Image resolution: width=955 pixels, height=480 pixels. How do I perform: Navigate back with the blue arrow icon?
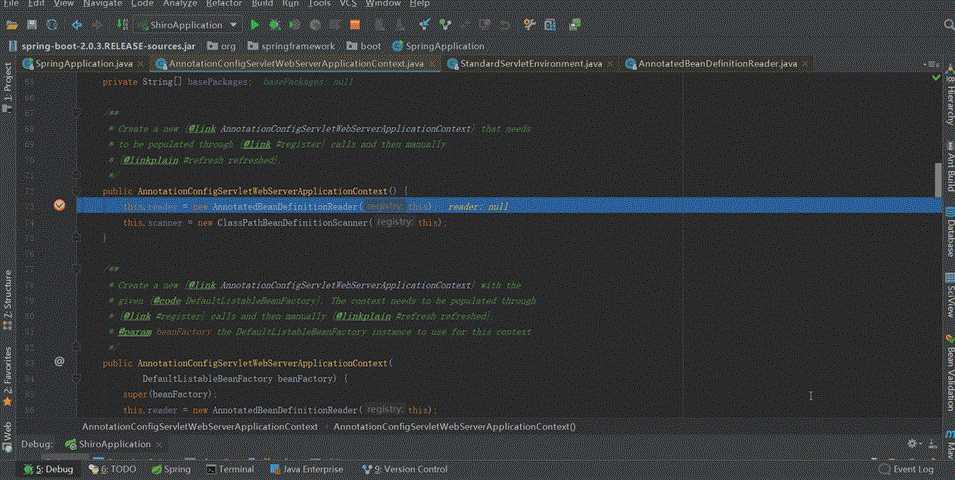pos(77,25)
